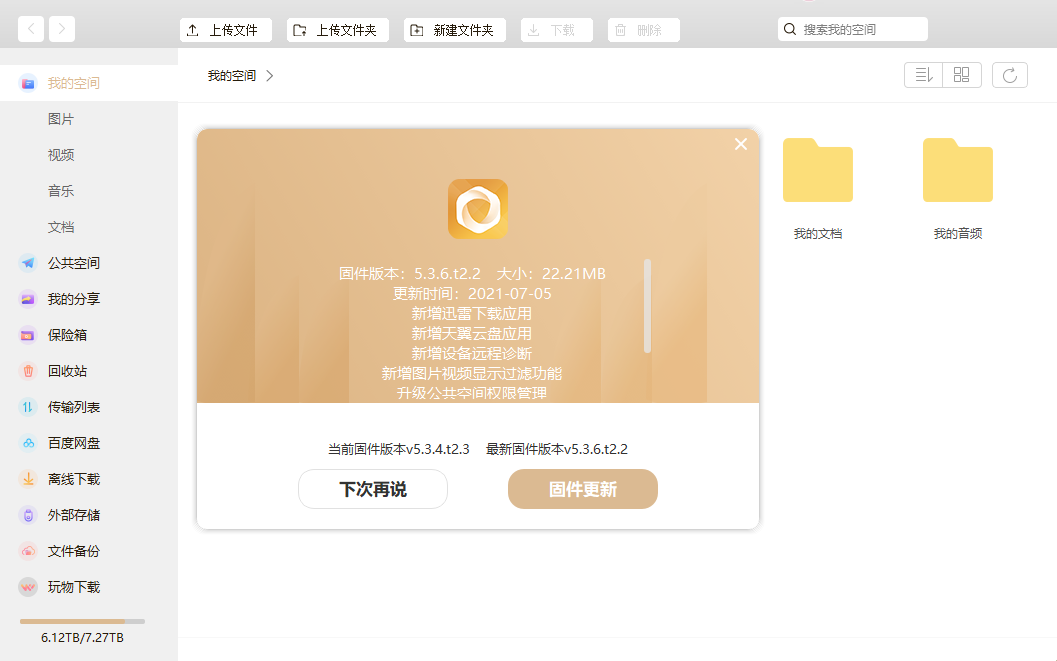Screen dimensions: 1057x661
Task: Click the 新增迅雷下载应用 release note
Action: pyautogui.click(x=472, y=314)
